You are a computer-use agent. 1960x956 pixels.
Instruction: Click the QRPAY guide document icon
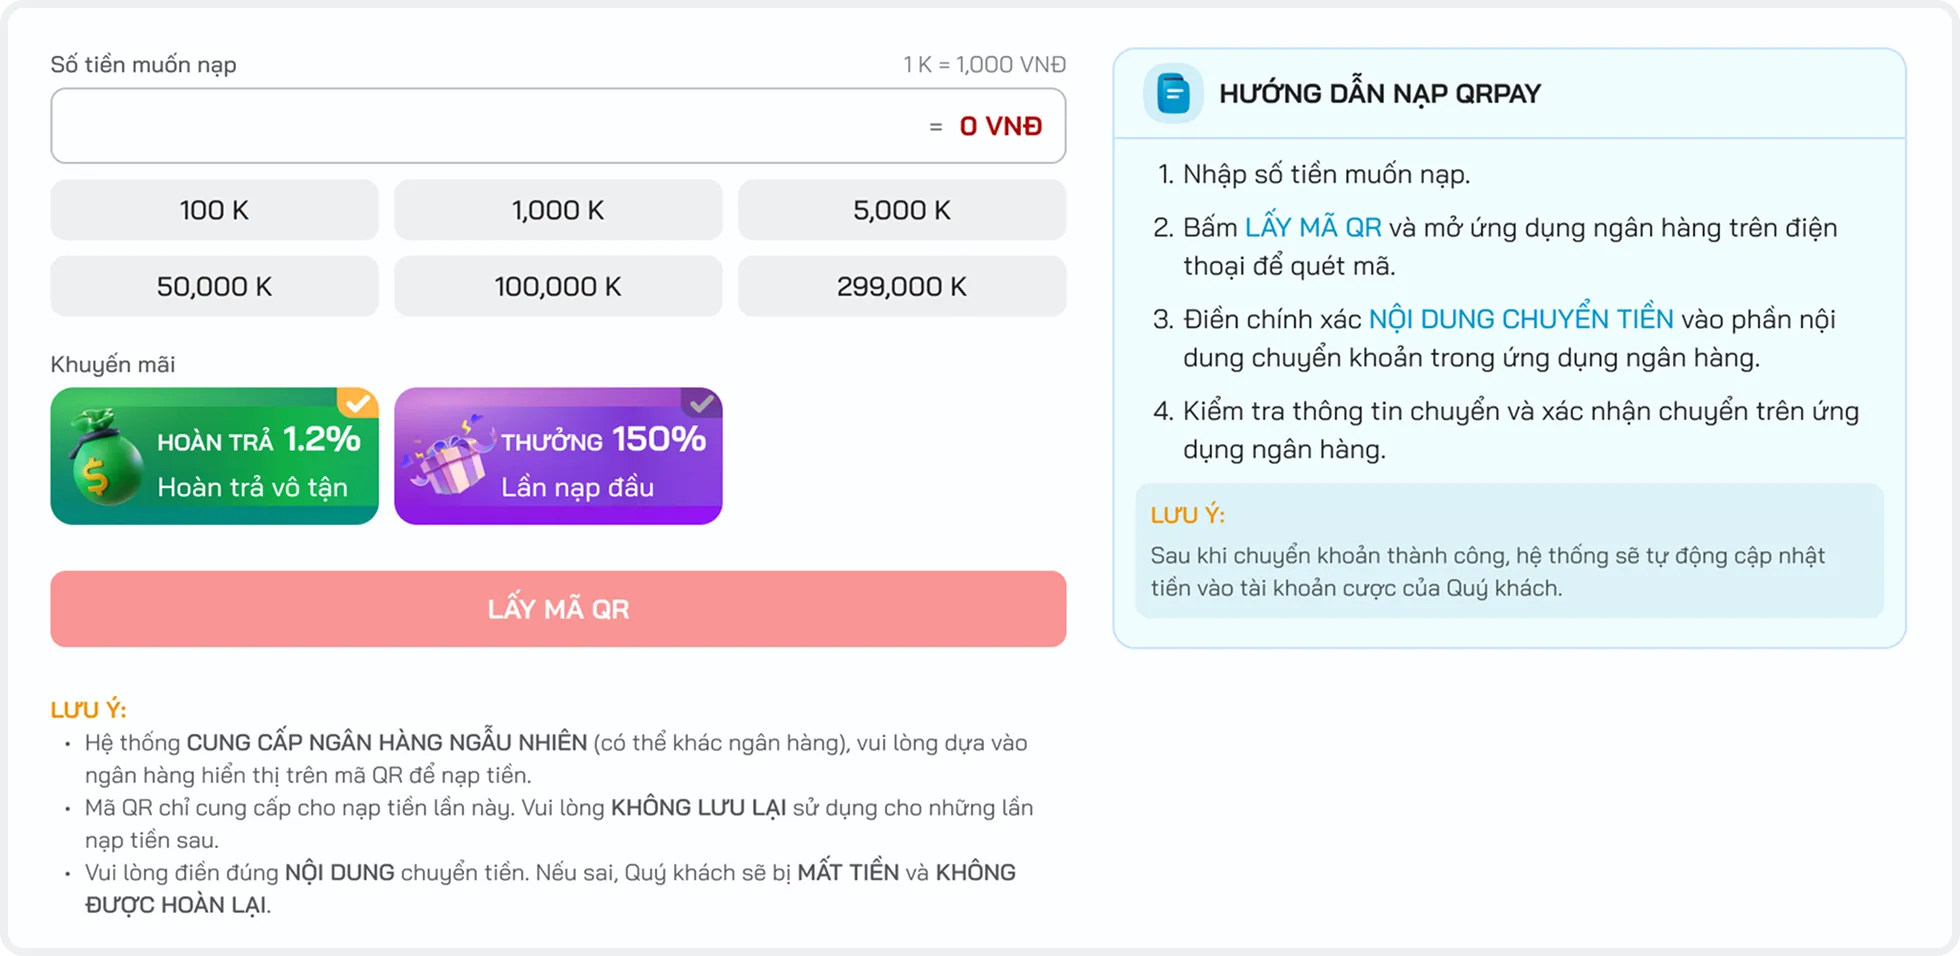pyautogui.click(x=1173, y=94)
